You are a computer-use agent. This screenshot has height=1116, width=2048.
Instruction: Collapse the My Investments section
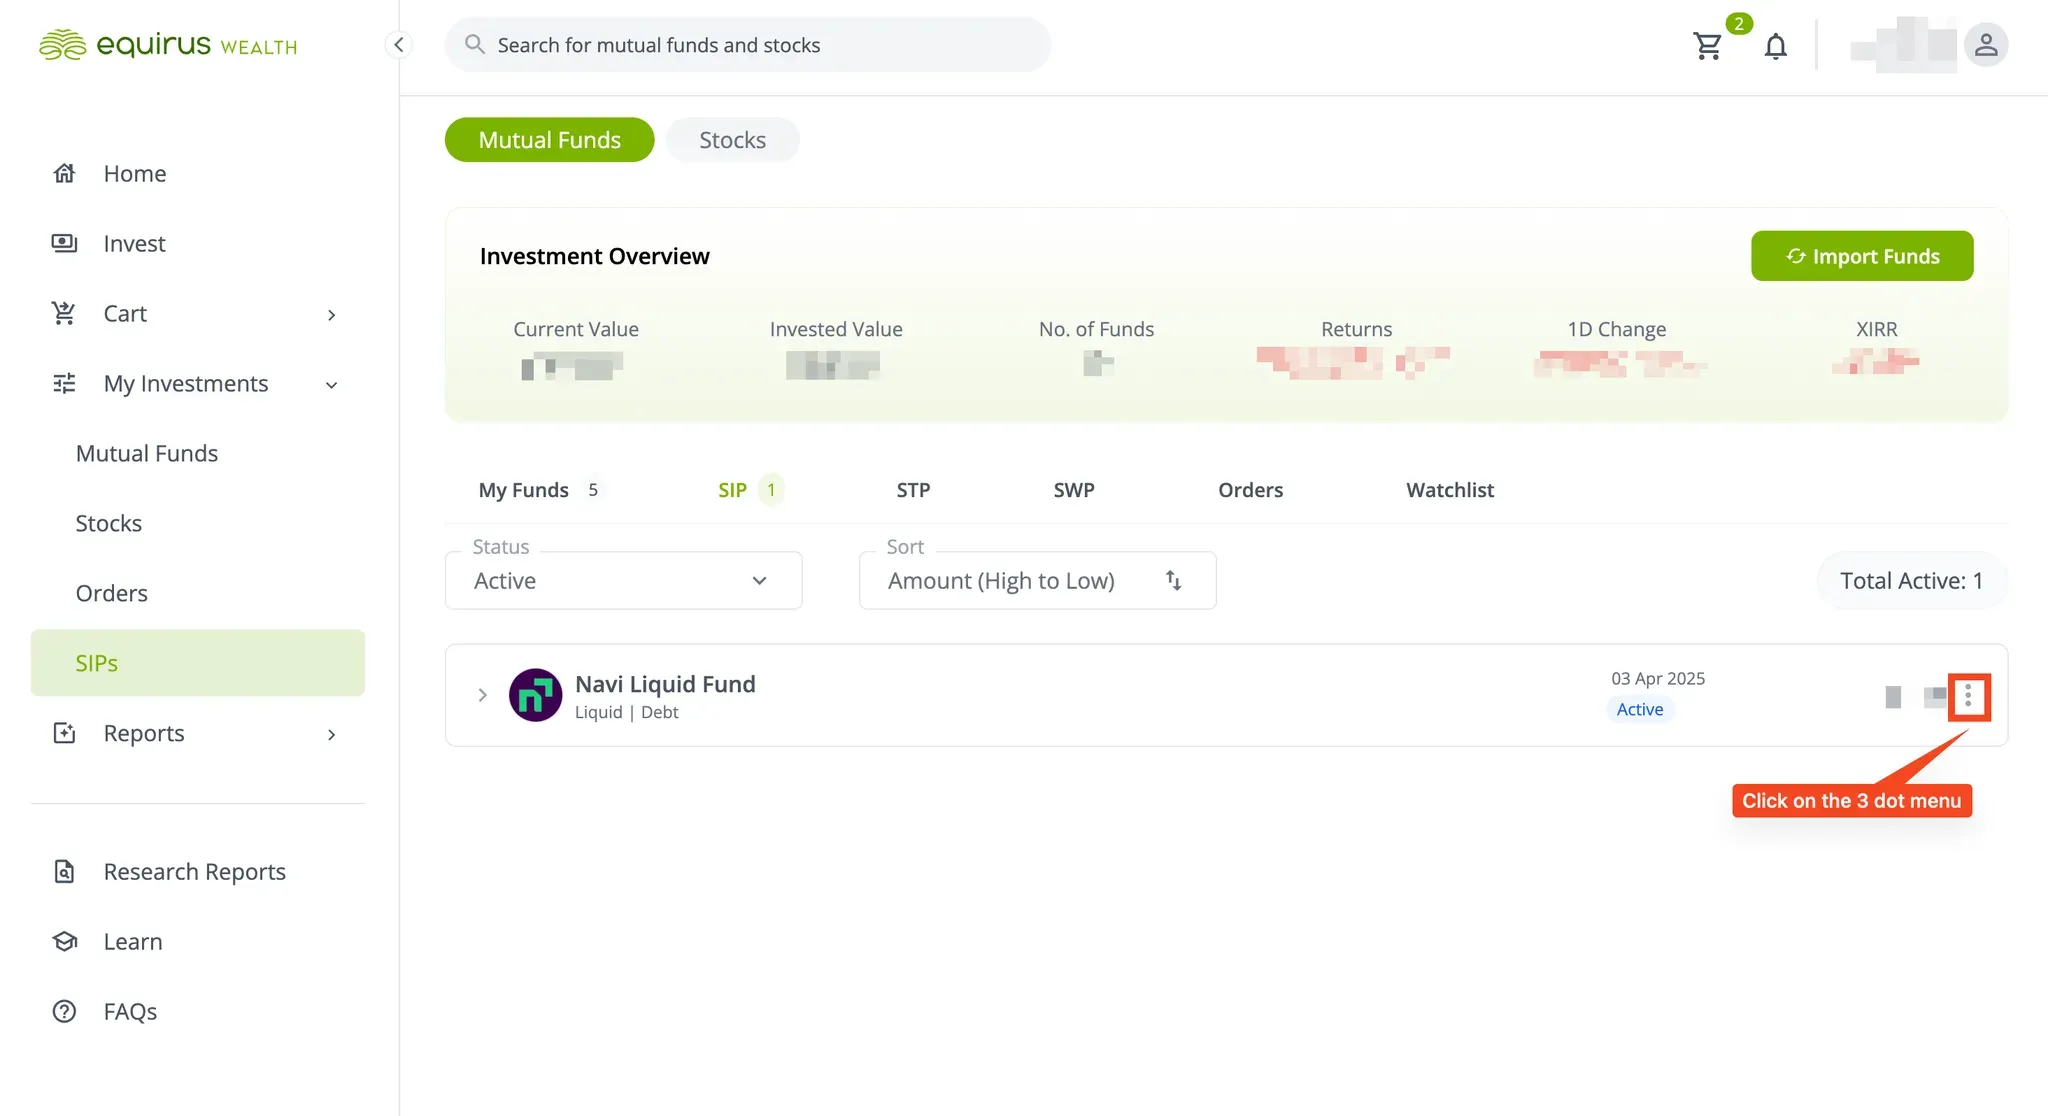click(332, 385)
